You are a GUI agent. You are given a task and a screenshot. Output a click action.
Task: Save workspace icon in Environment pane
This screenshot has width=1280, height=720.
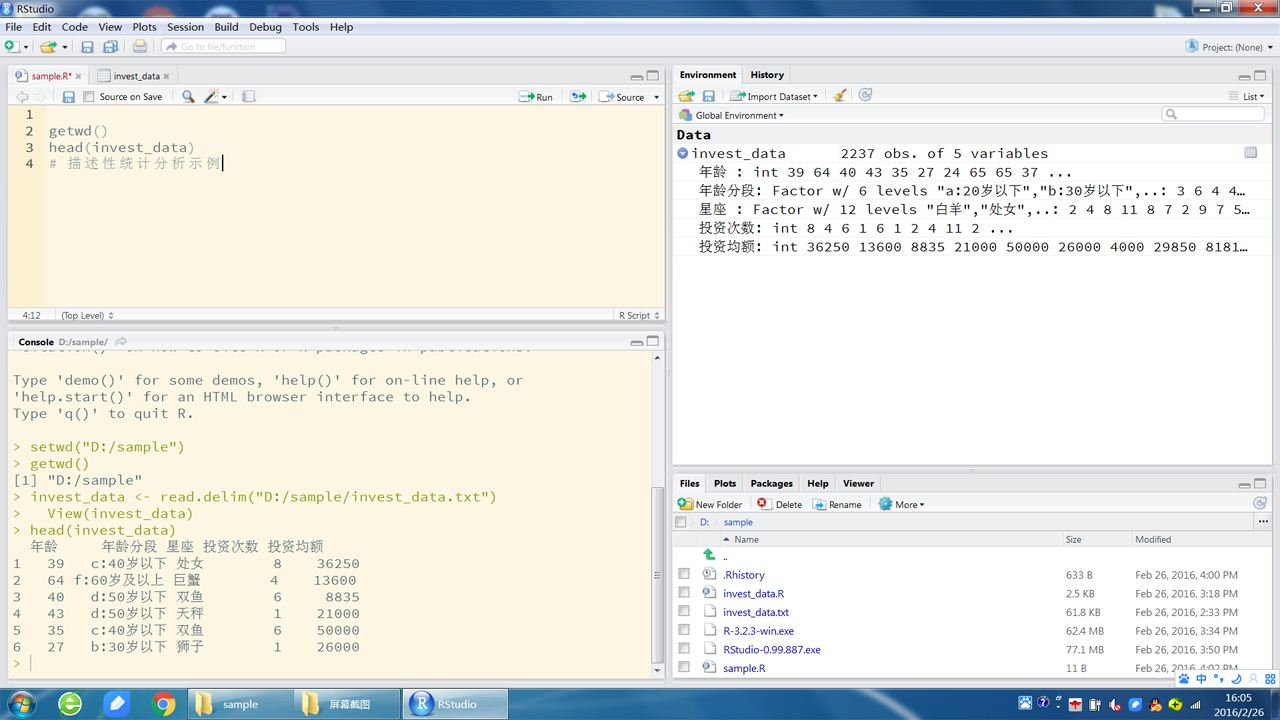(x=708, y=96)
